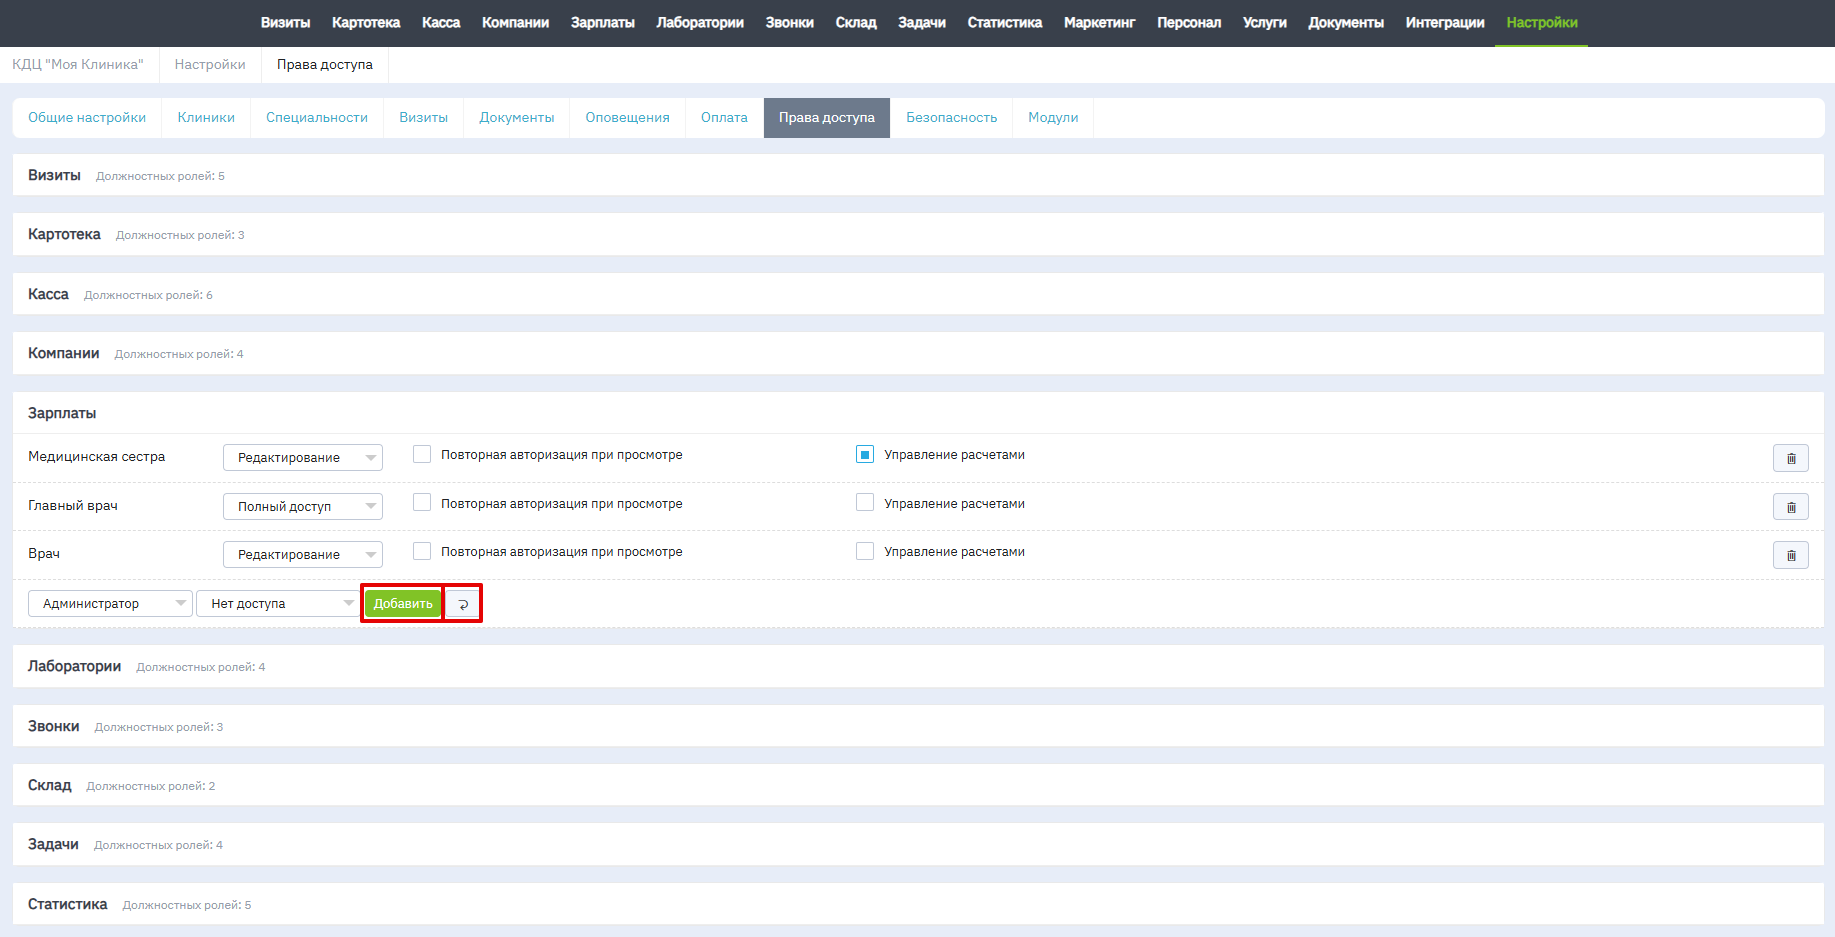Open Персонал in the top menu
The image size is (1835, 937).
coord(1188,23)
